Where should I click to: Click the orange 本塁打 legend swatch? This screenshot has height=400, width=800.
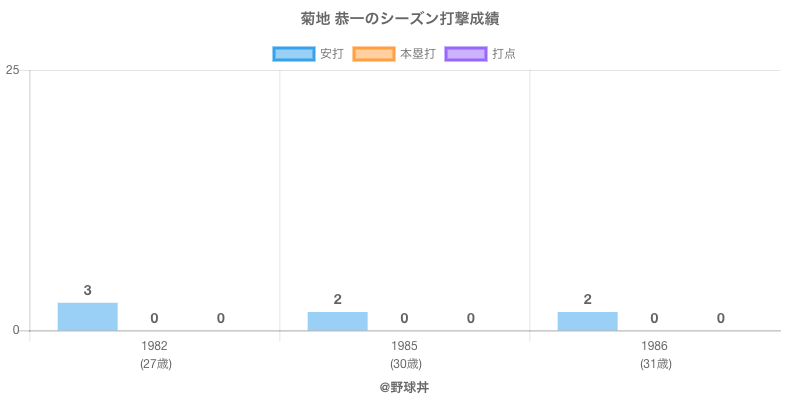(373, 54)
